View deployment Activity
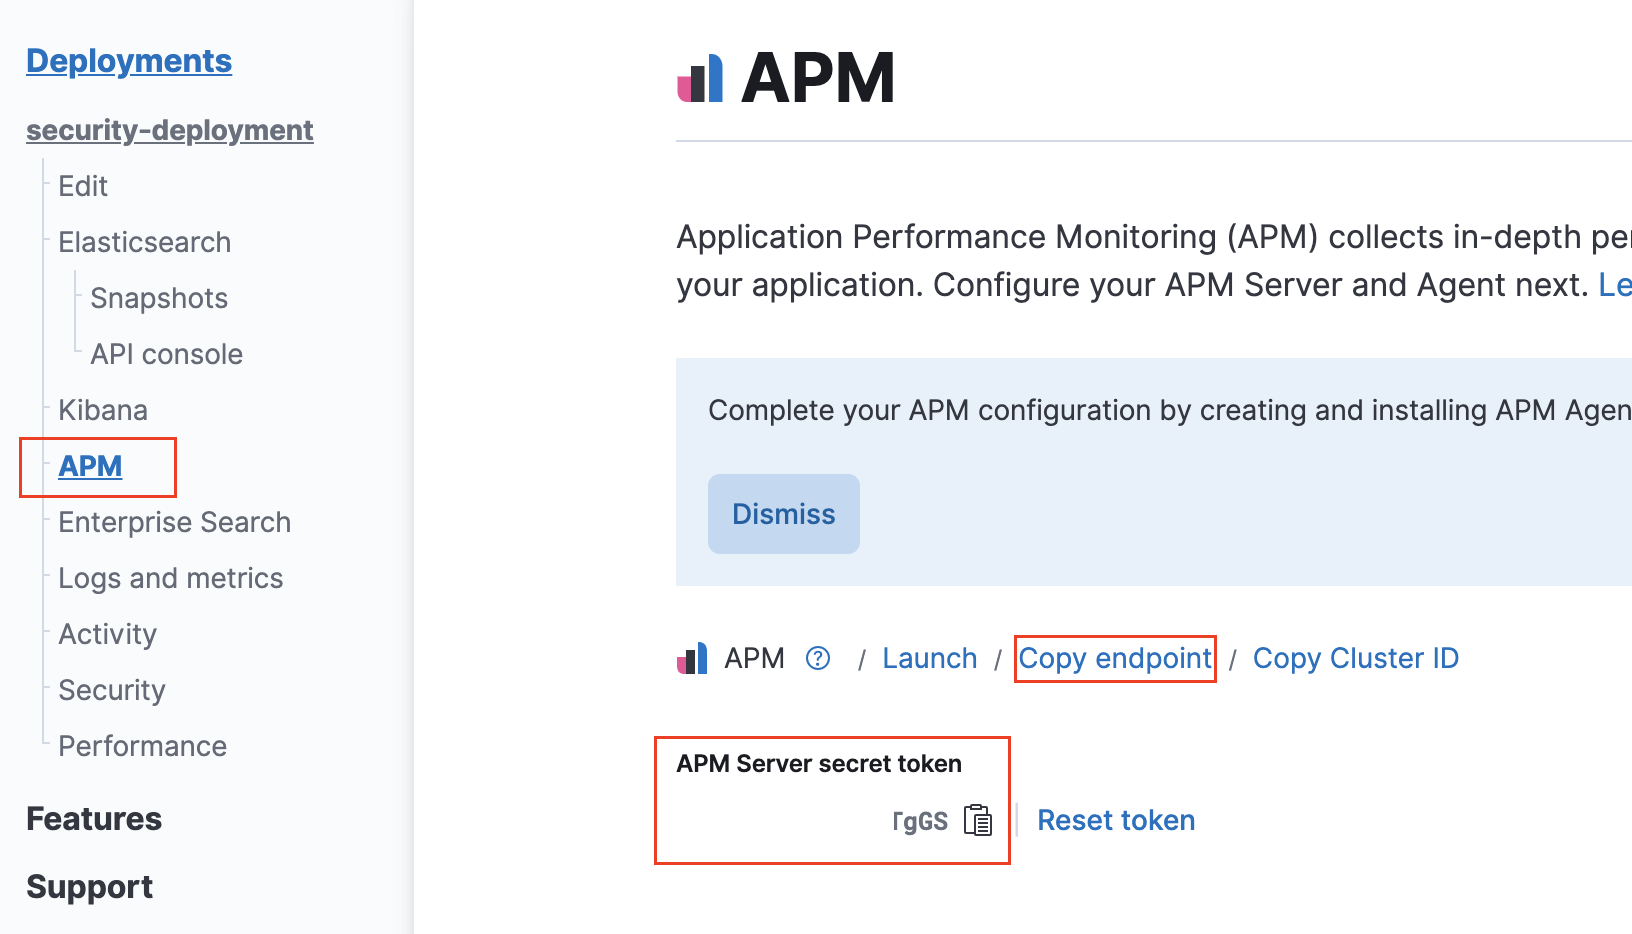 (x=106, y=633)
